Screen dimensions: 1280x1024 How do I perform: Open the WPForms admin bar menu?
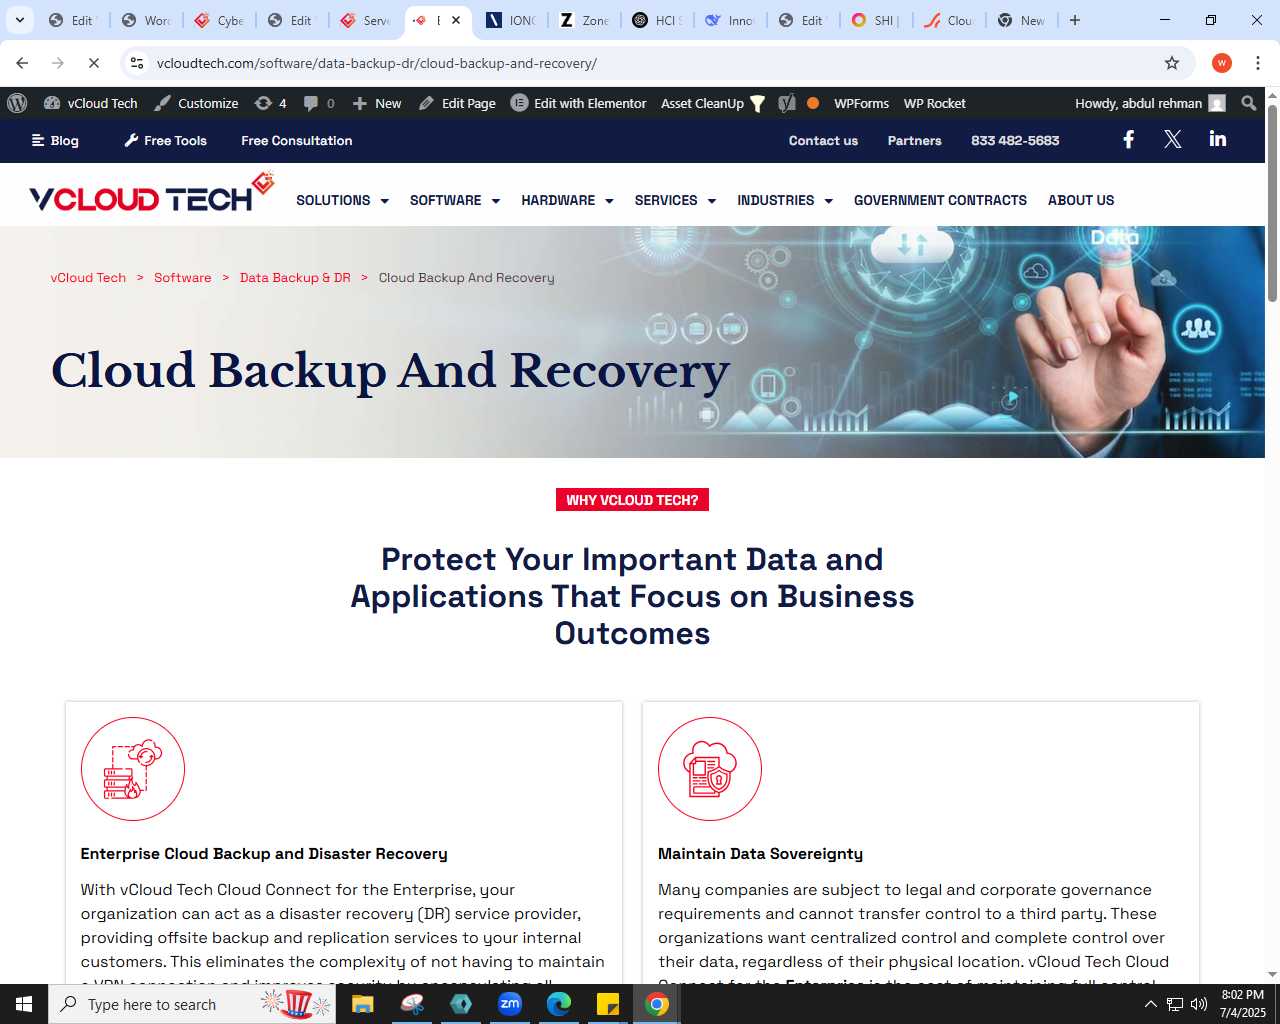[861, 103]
